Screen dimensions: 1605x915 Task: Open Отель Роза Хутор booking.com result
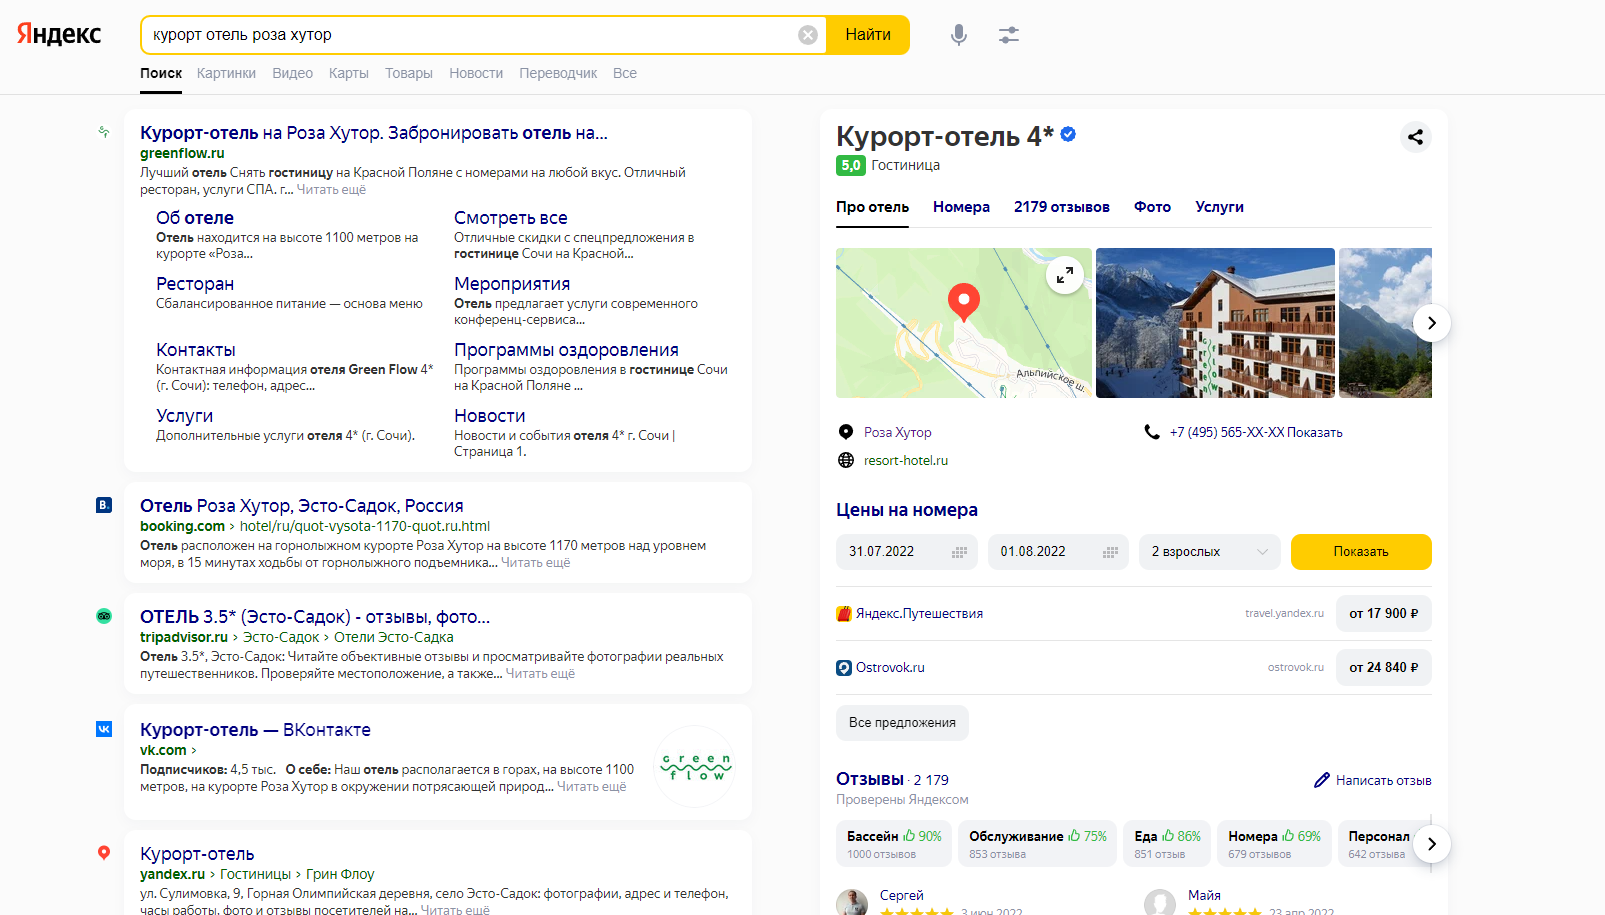[x=302, y=506]
